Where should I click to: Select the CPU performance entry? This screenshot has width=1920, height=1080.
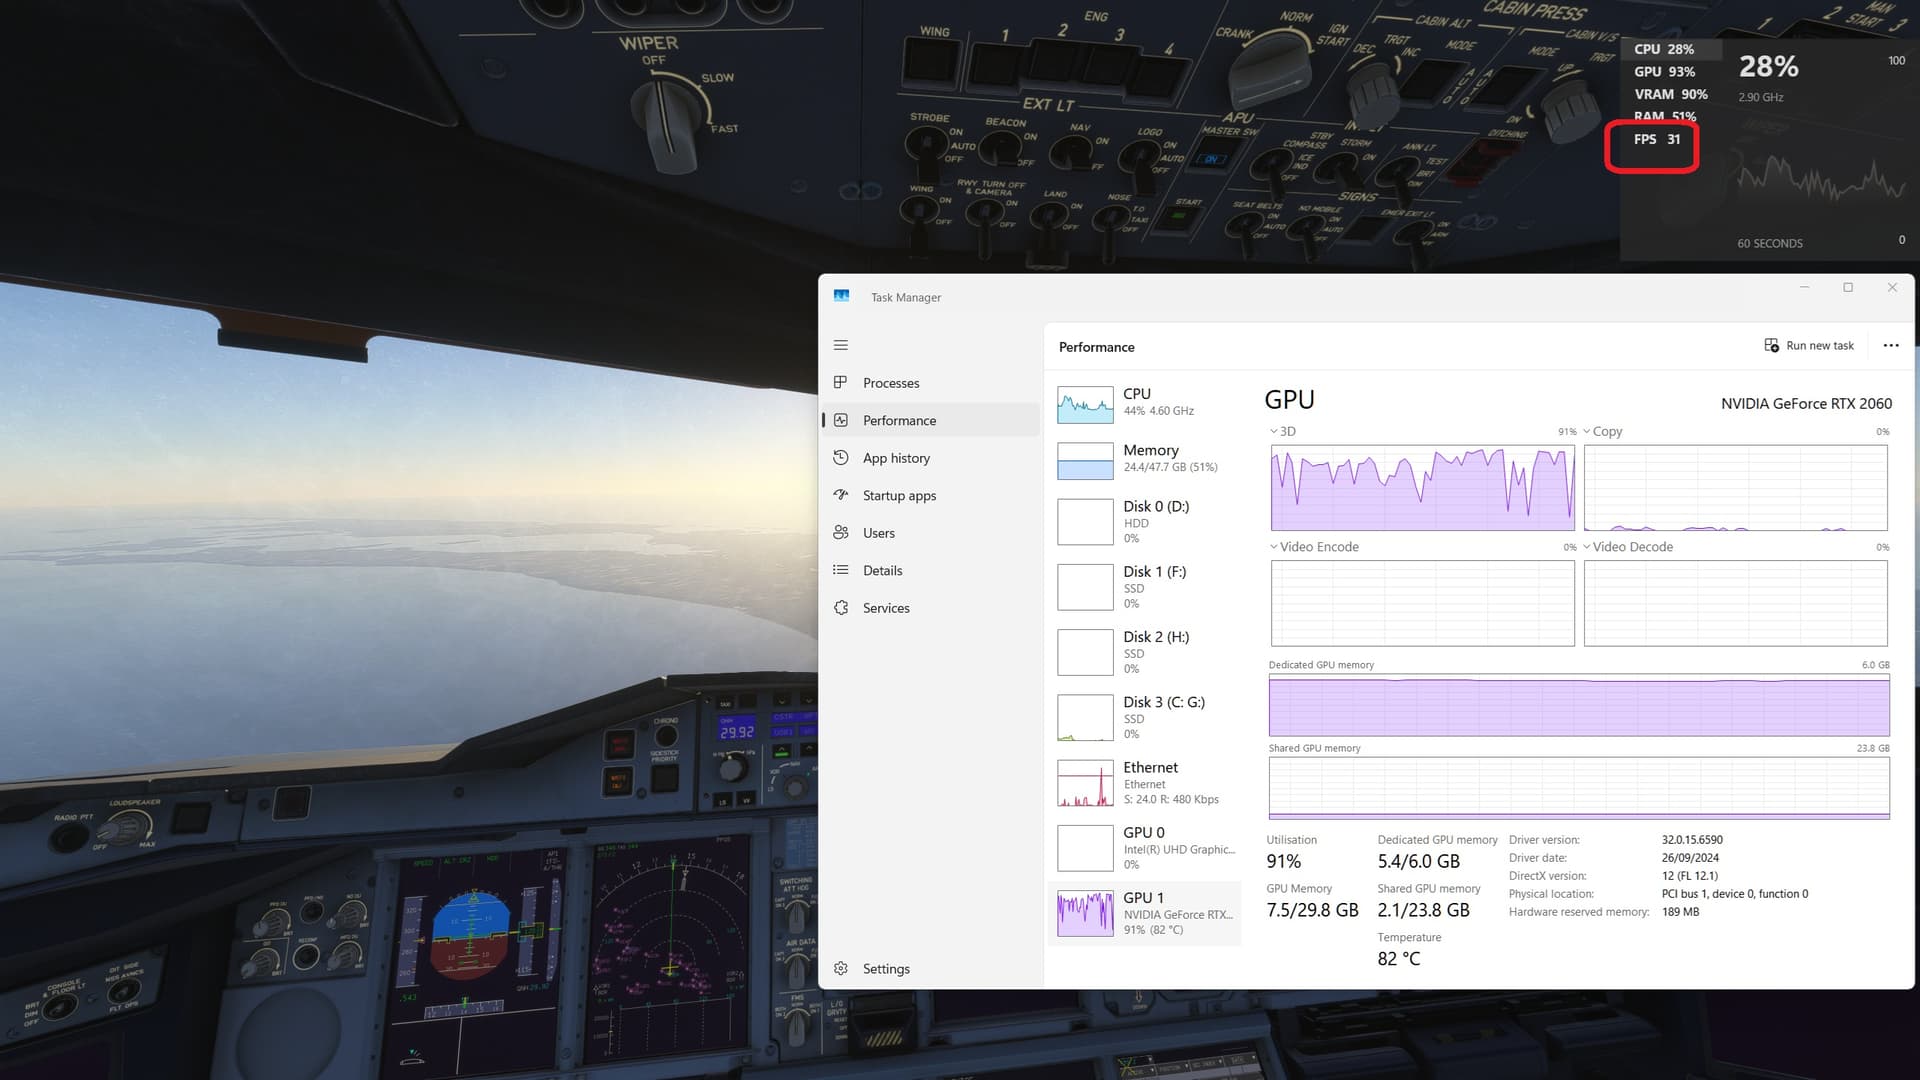(1145, 404)
